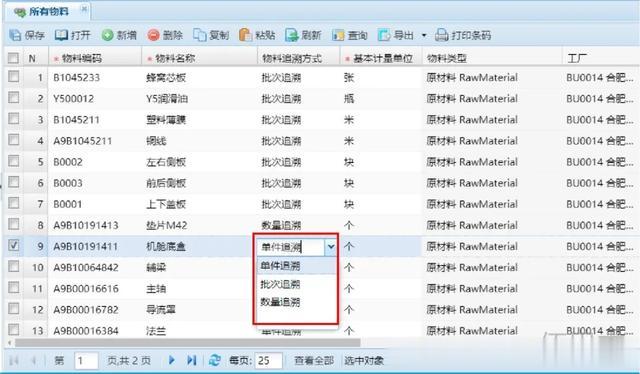Check the row for B1045211
This screenshot has width=640, height=374.
13,118
